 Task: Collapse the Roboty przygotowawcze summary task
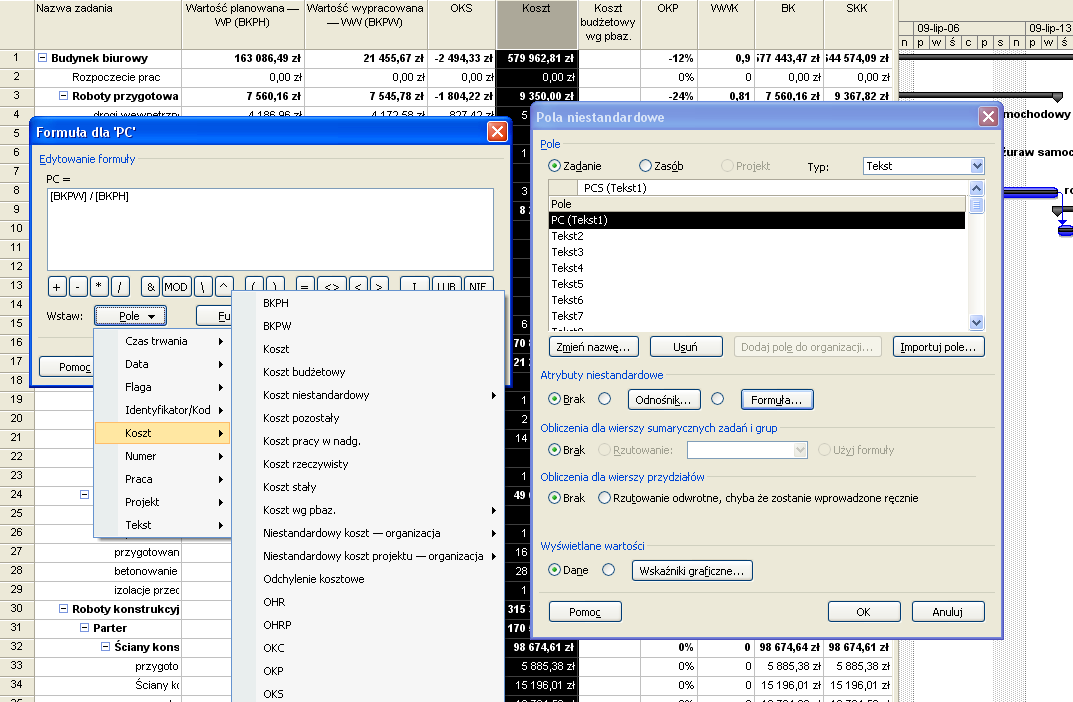[x=64, y=96]
